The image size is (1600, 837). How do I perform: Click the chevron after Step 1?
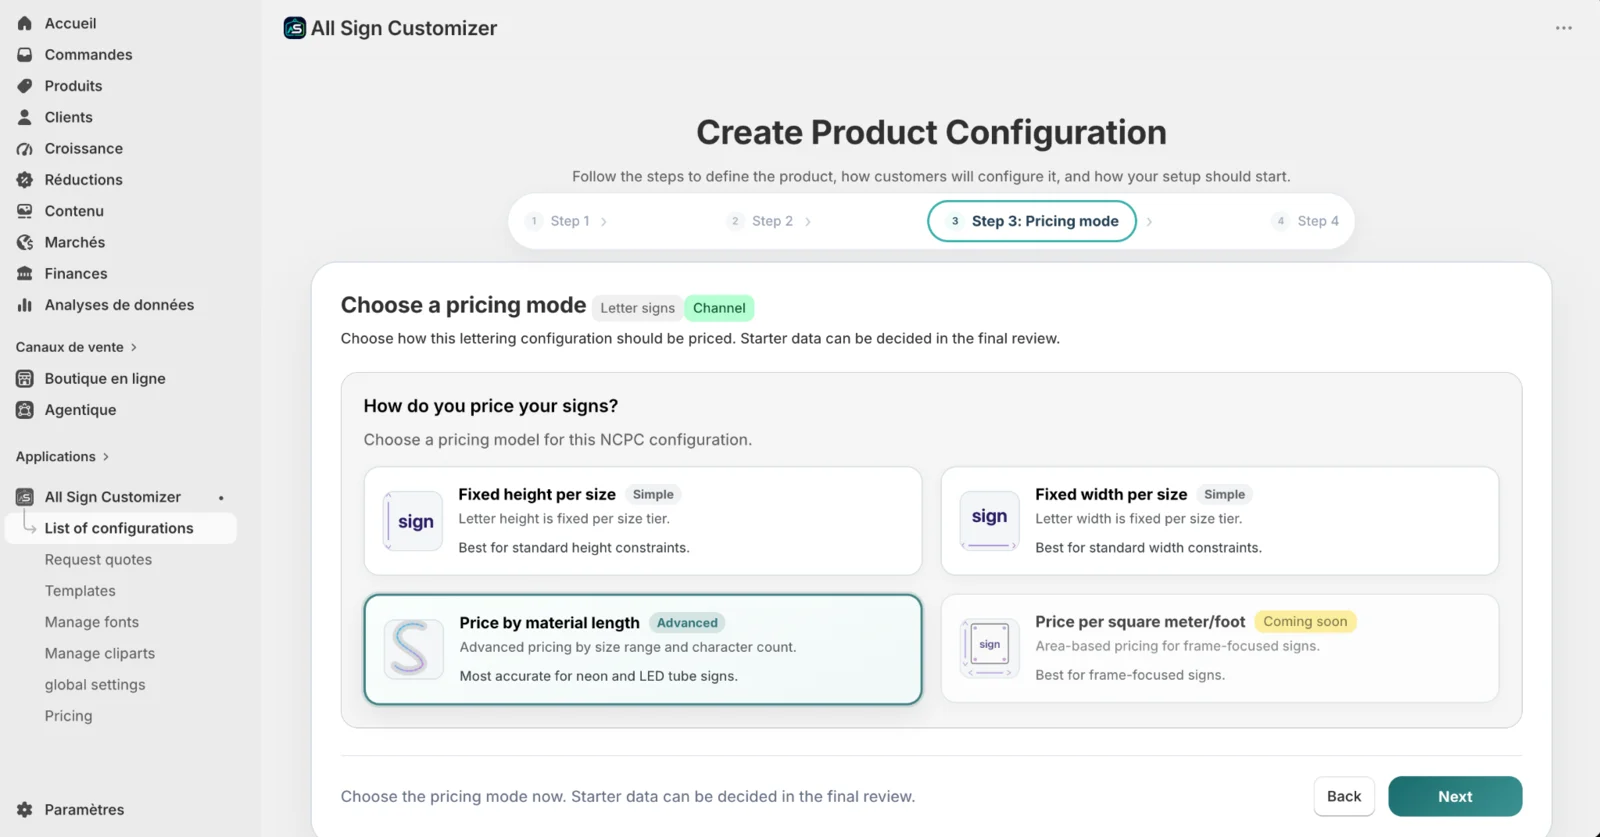click(x=604, y=222)
